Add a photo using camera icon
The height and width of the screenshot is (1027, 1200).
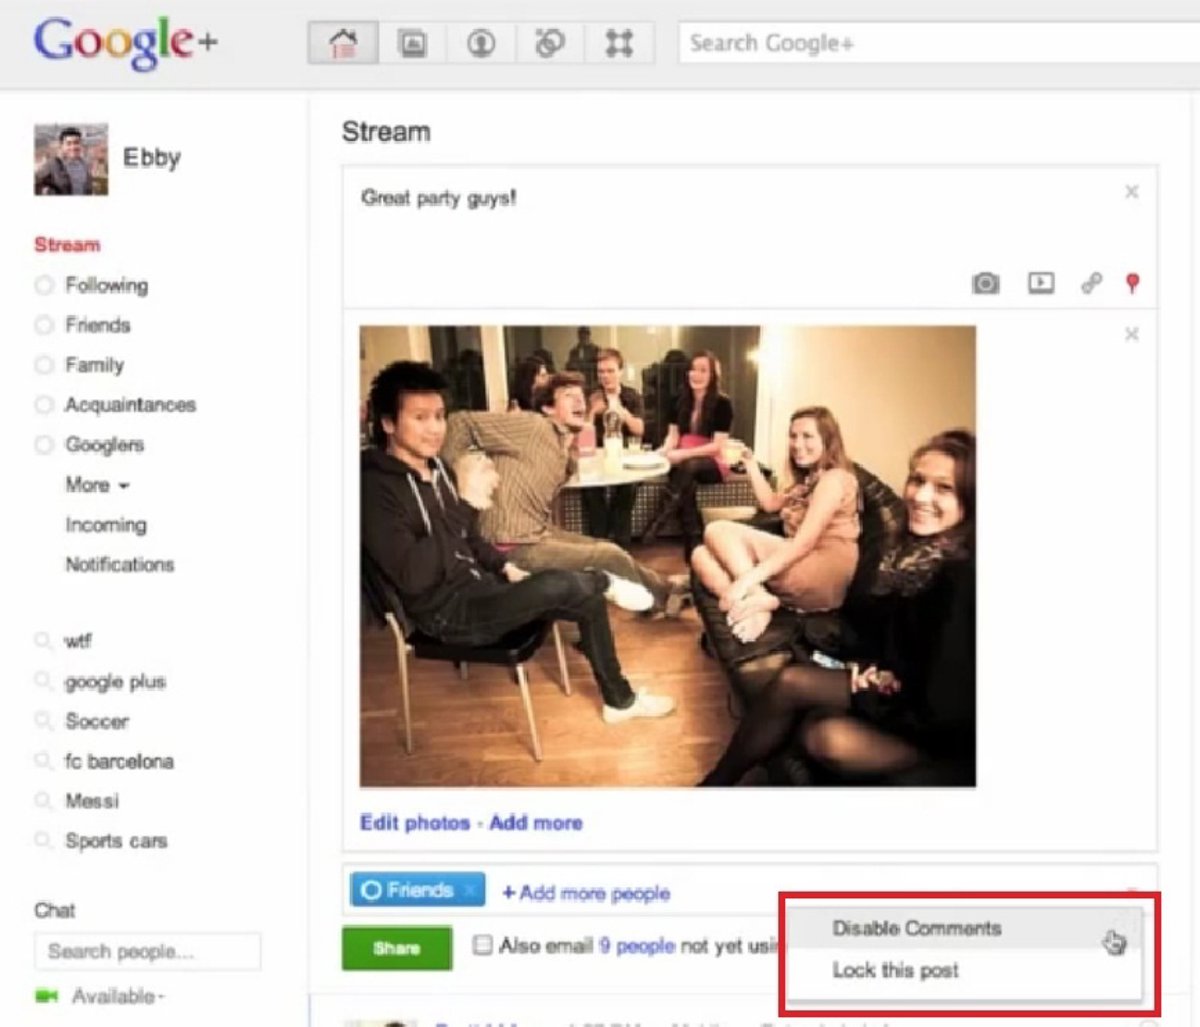(x=985, y=284)
